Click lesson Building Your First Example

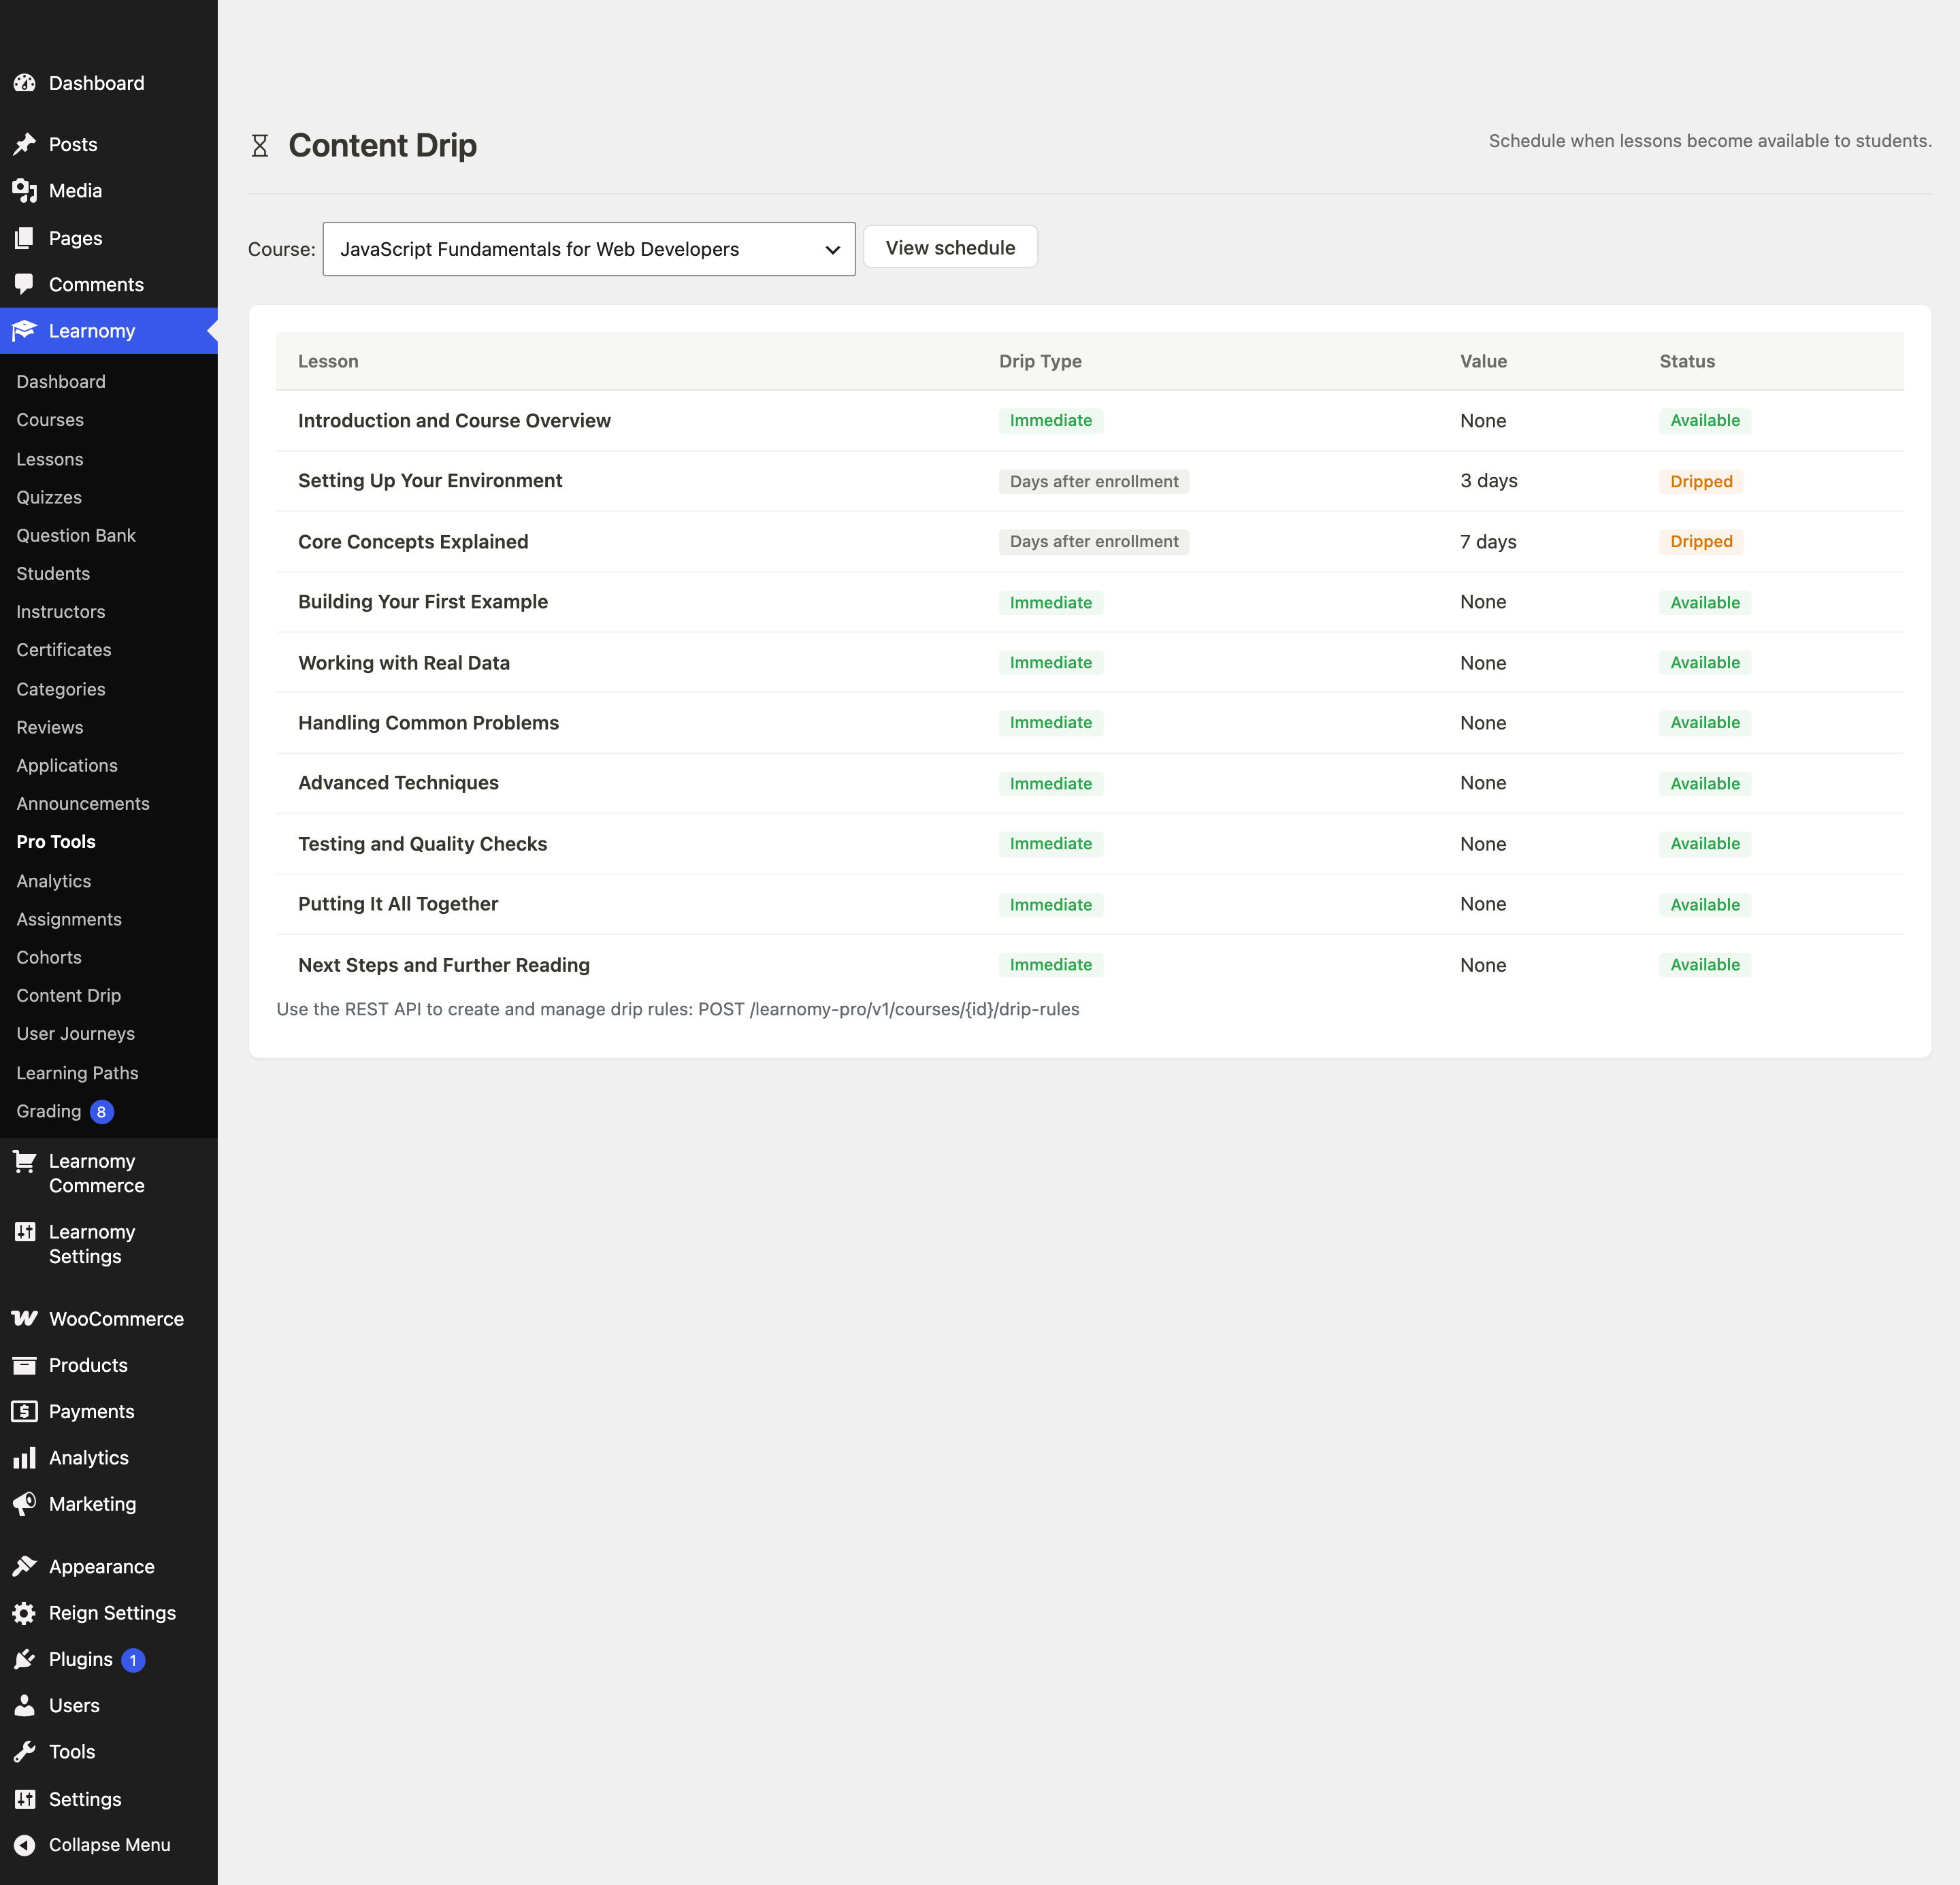tap(423, 602)
